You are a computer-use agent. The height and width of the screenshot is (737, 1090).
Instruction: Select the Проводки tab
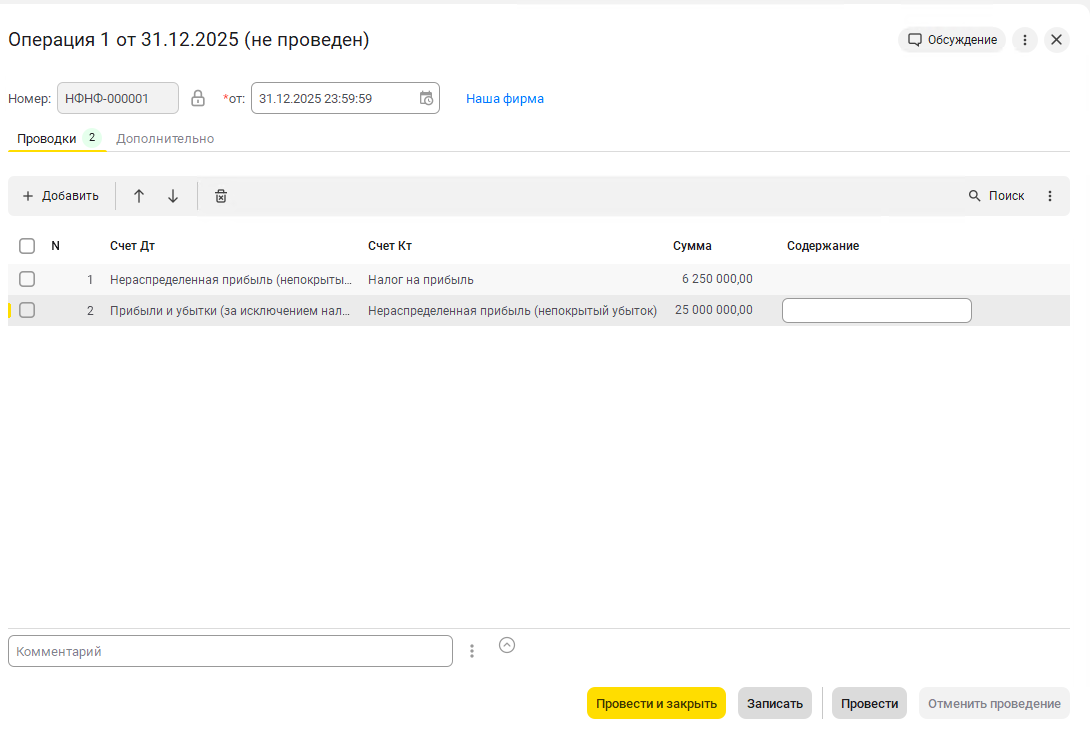click(46, 138)
